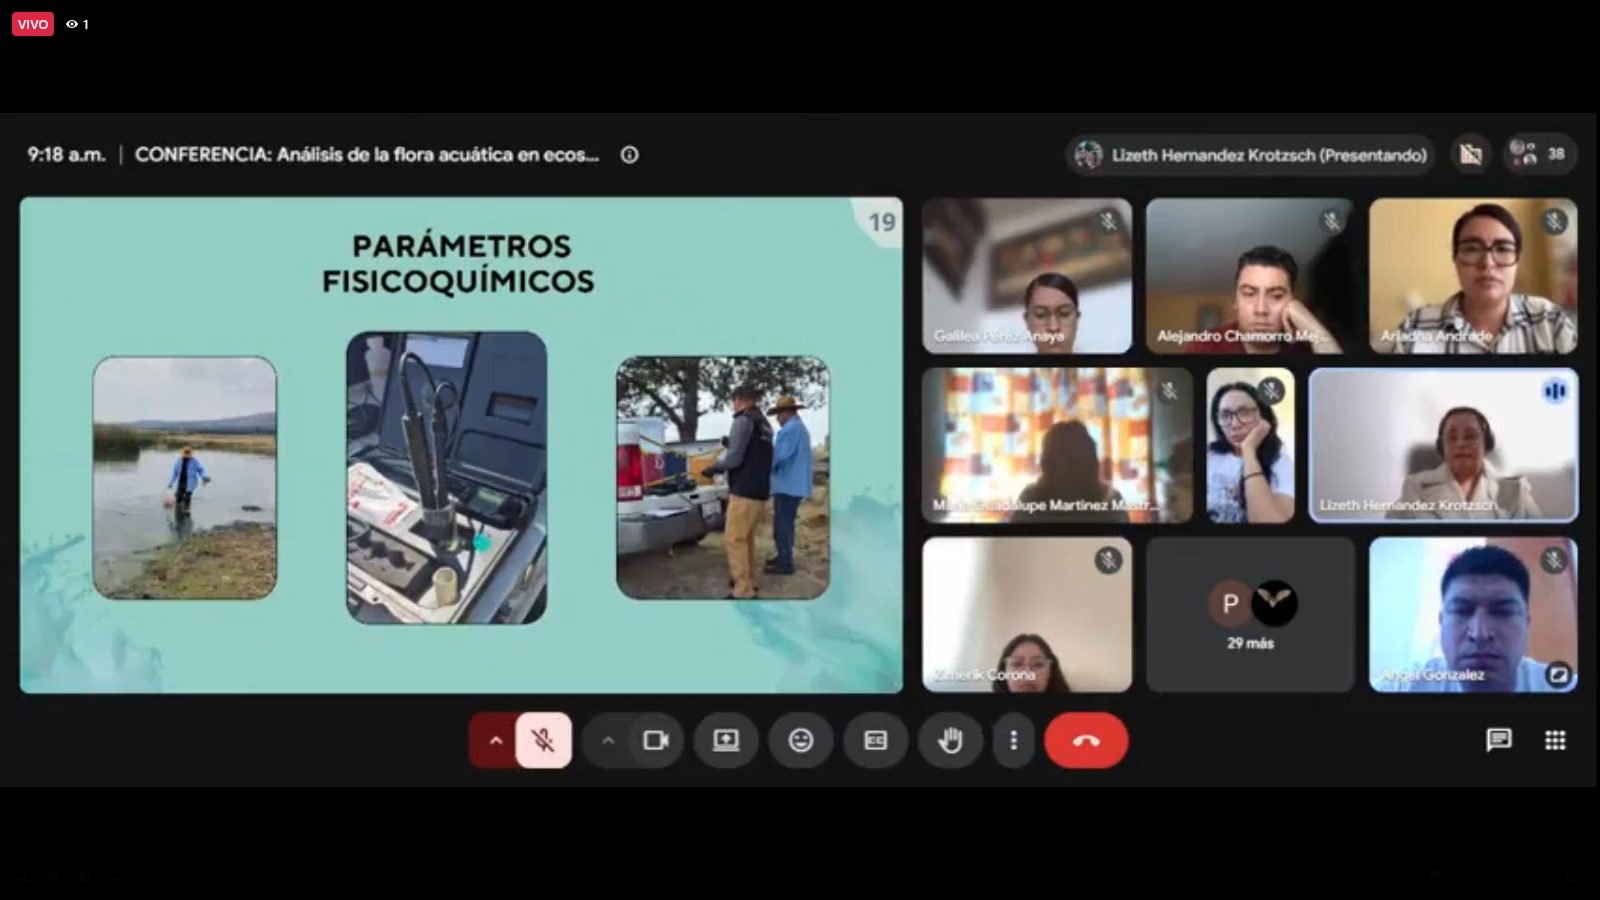Toggle the muted microphone button

543,741
